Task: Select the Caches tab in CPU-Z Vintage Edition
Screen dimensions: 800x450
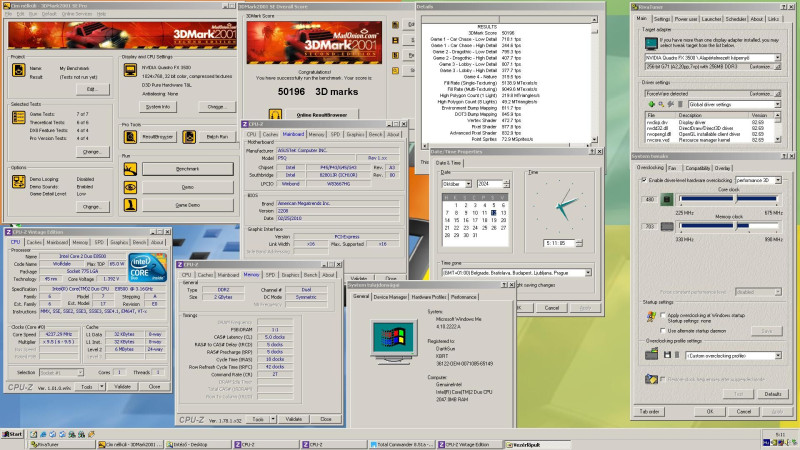Action: click(x=34, y=242)
